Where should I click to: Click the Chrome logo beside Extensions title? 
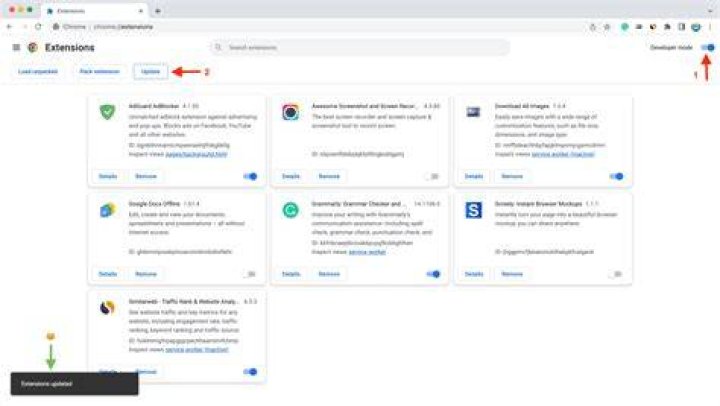point(33,47)
